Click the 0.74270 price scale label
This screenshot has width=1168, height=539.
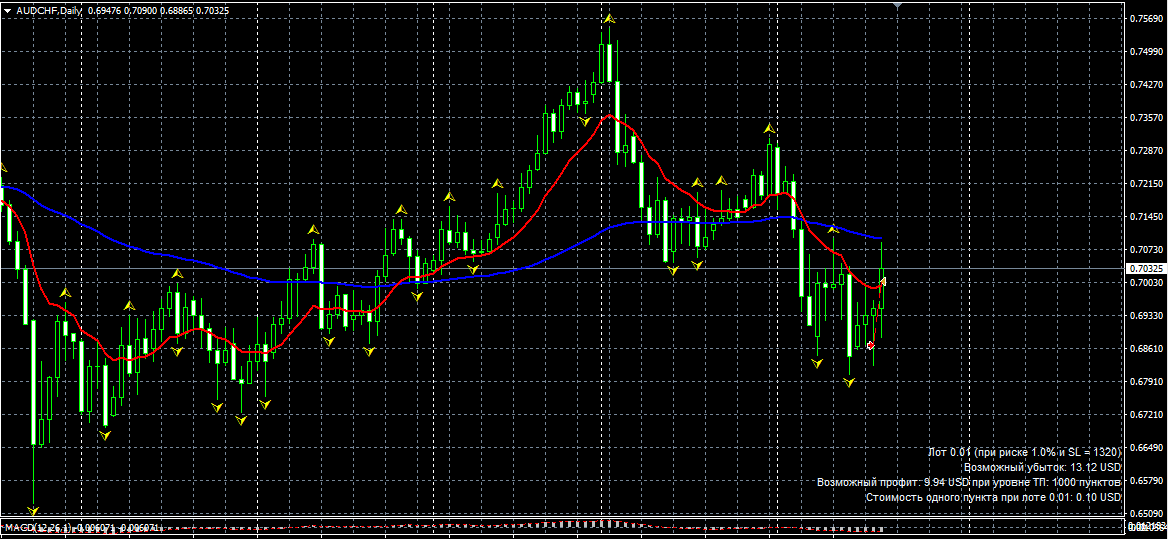pos(1147,85)
